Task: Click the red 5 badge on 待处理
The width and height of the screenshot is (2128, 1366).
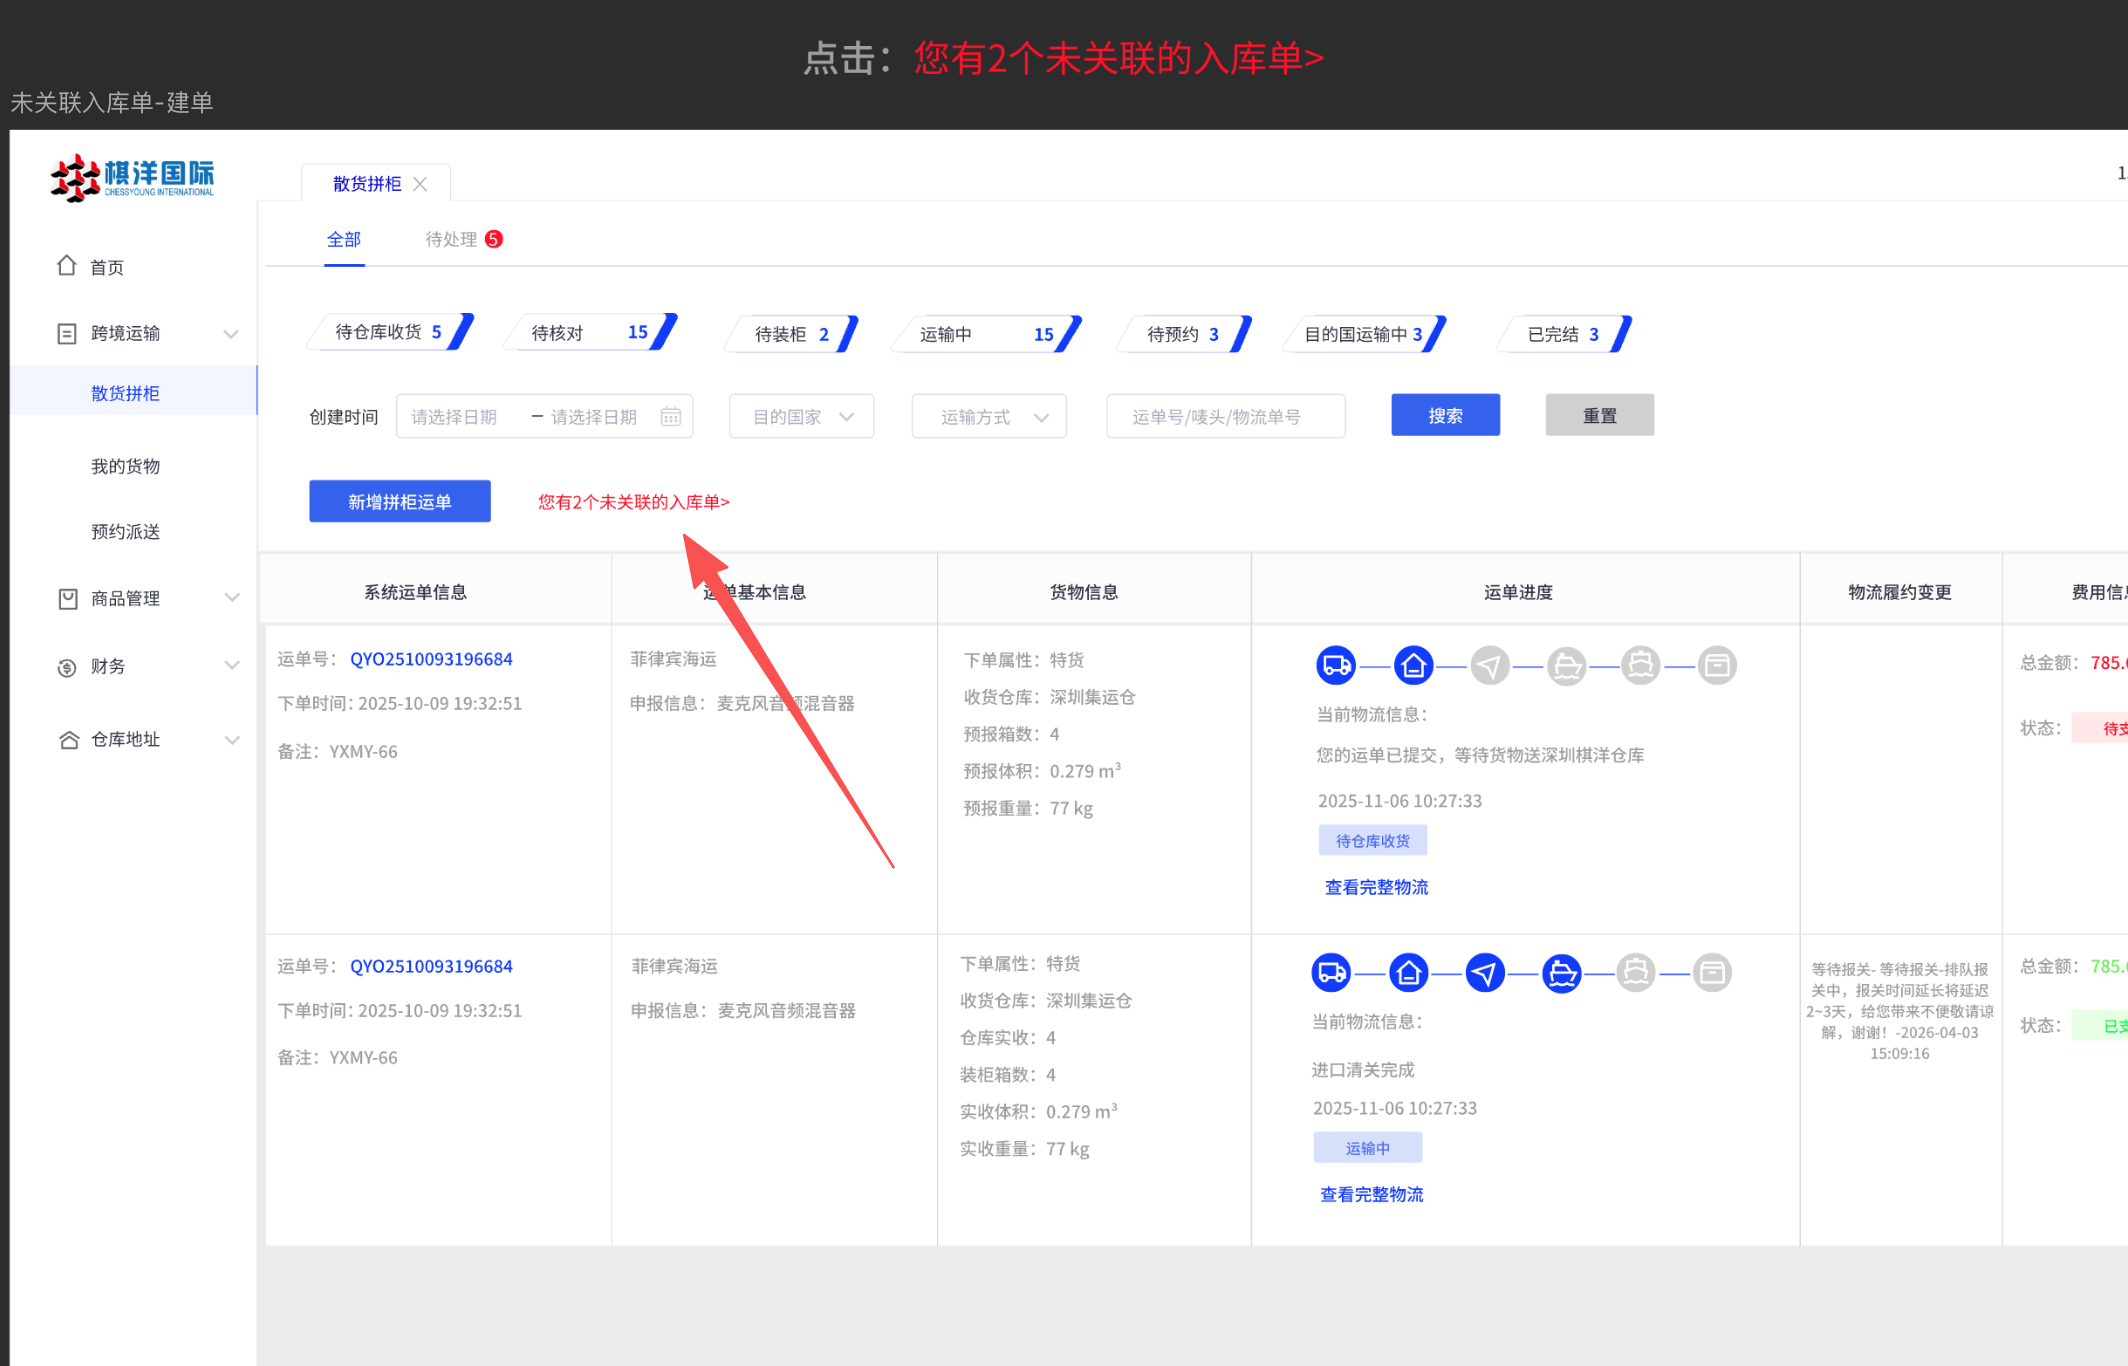Action: 494,239
